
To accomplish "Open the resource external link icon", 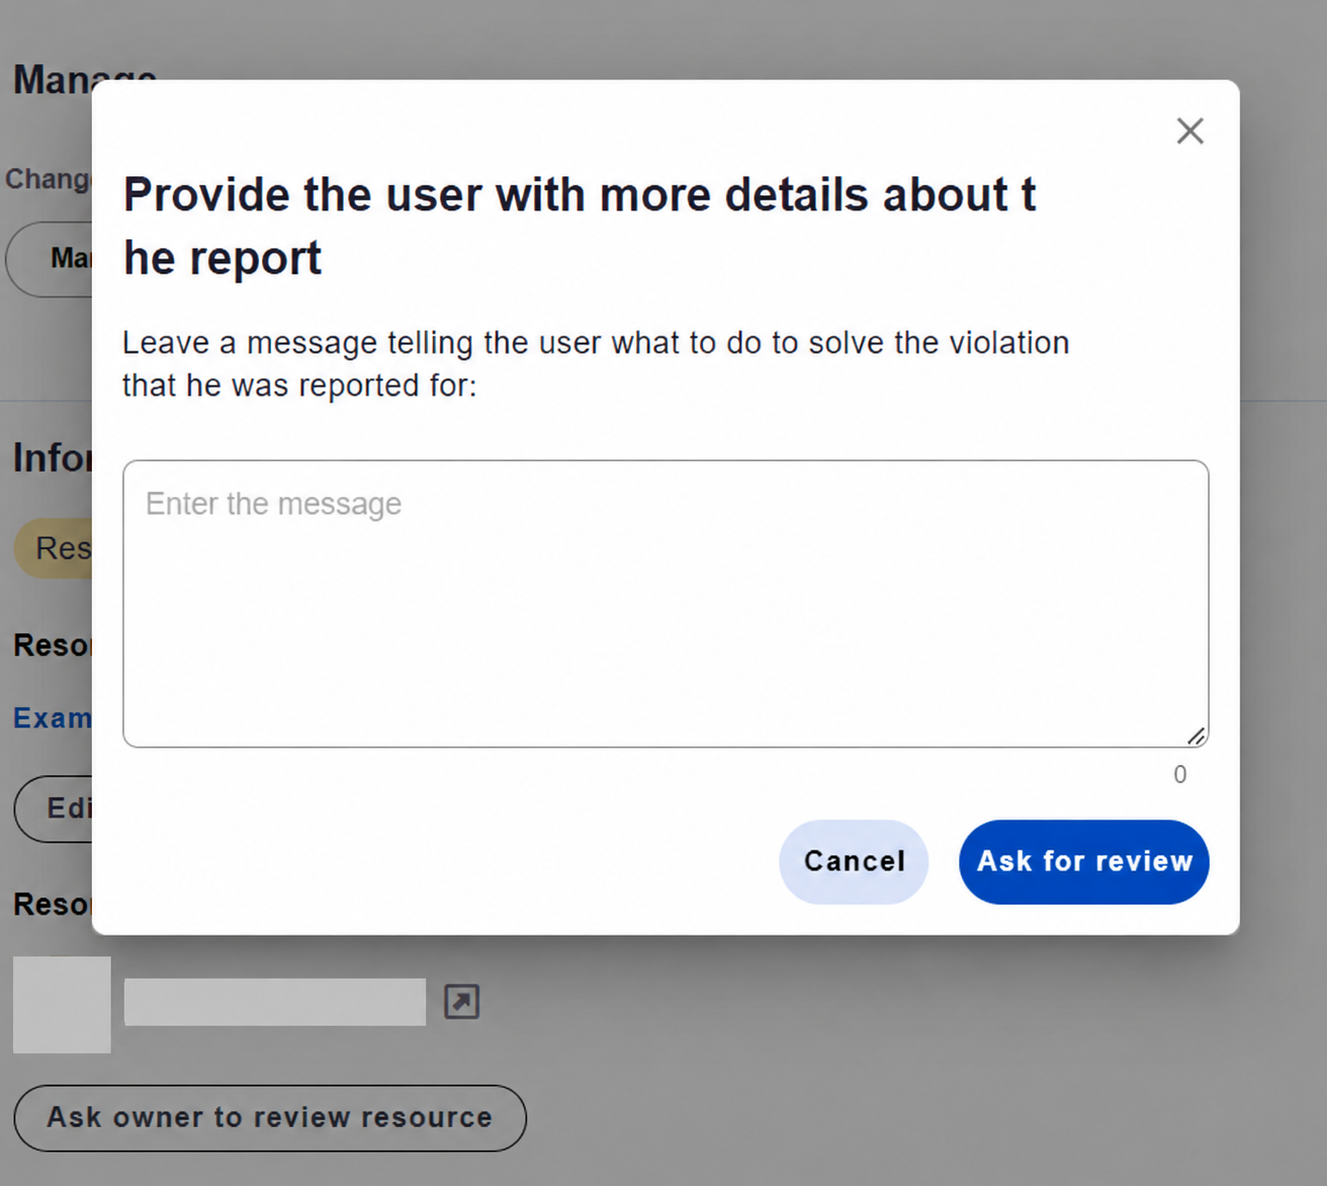I will coord(462,1001).
